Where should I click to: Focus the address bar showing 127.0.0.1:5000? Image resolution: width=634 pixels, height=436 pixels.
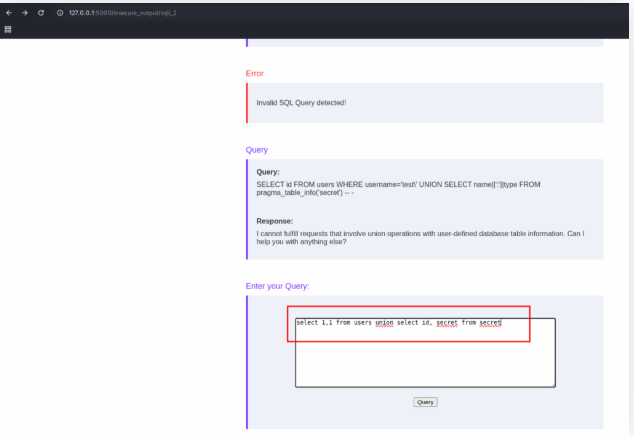120,12
